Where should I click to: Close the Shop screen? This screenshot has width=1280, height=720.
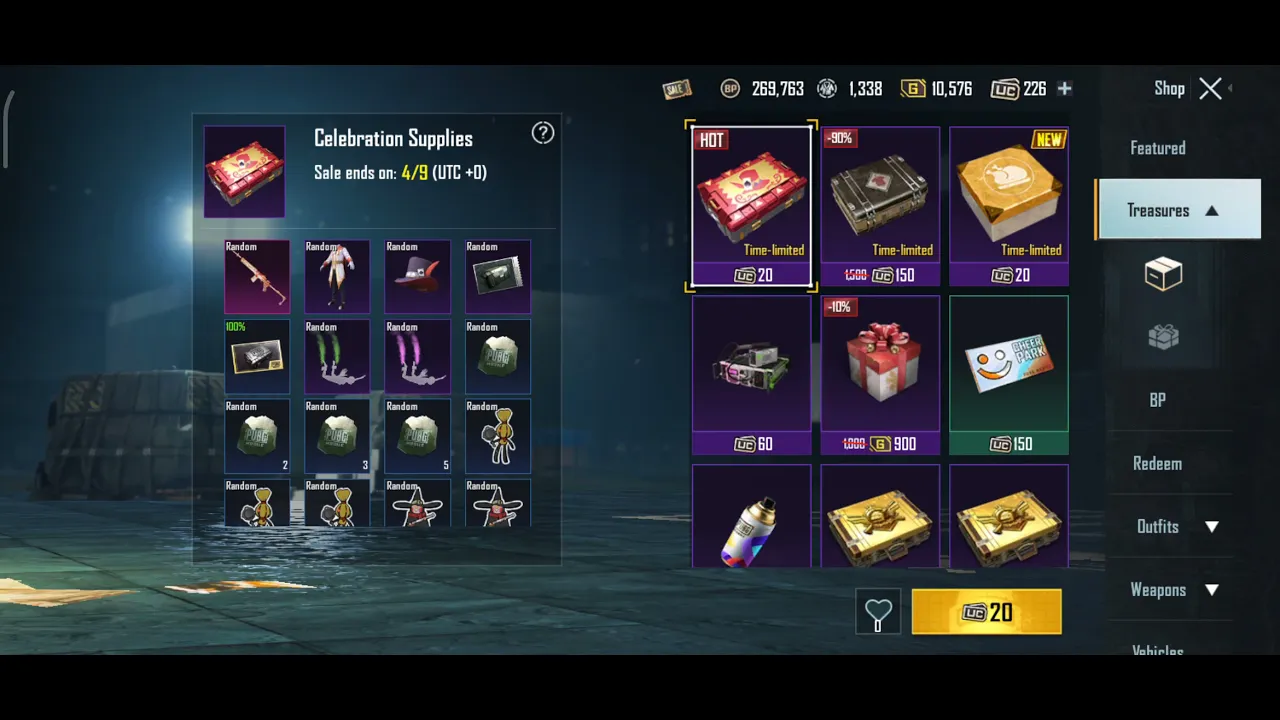(1211, 89)
